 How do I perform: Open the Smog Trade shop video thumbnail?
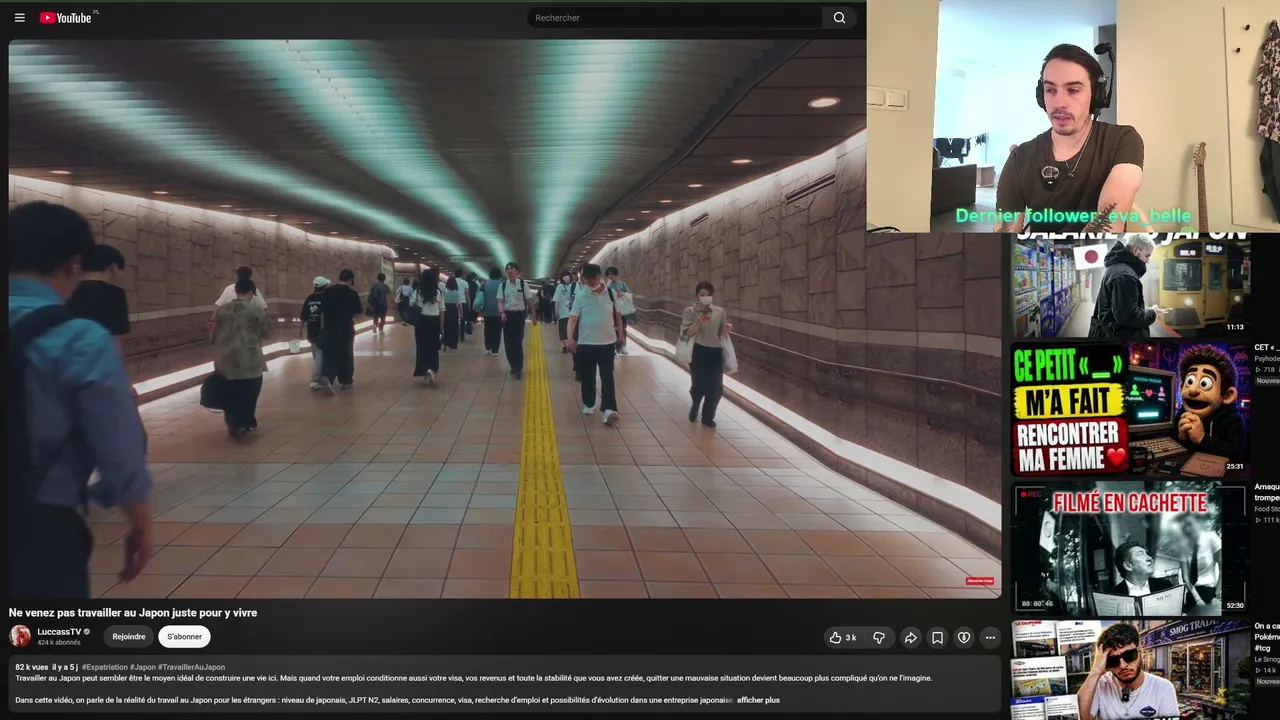pyautogui.click(x=1130, y=669)
